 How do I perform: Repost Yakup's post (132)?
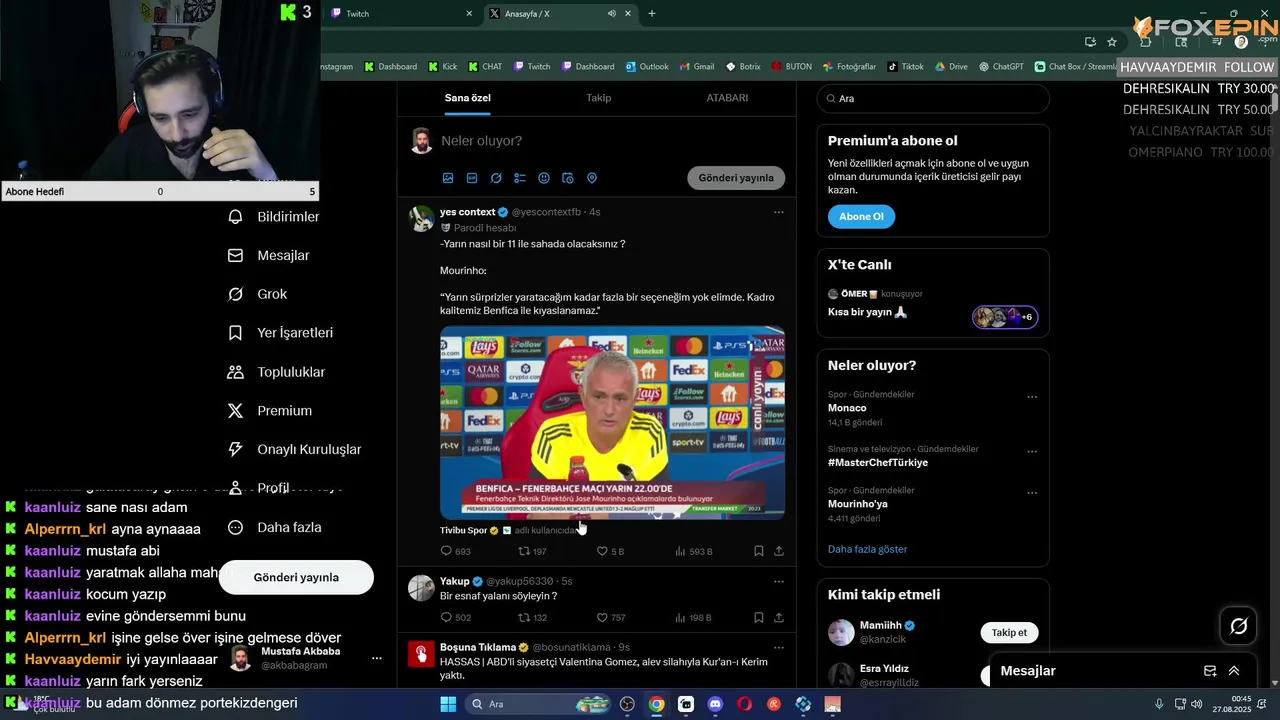tap(532, 618)
